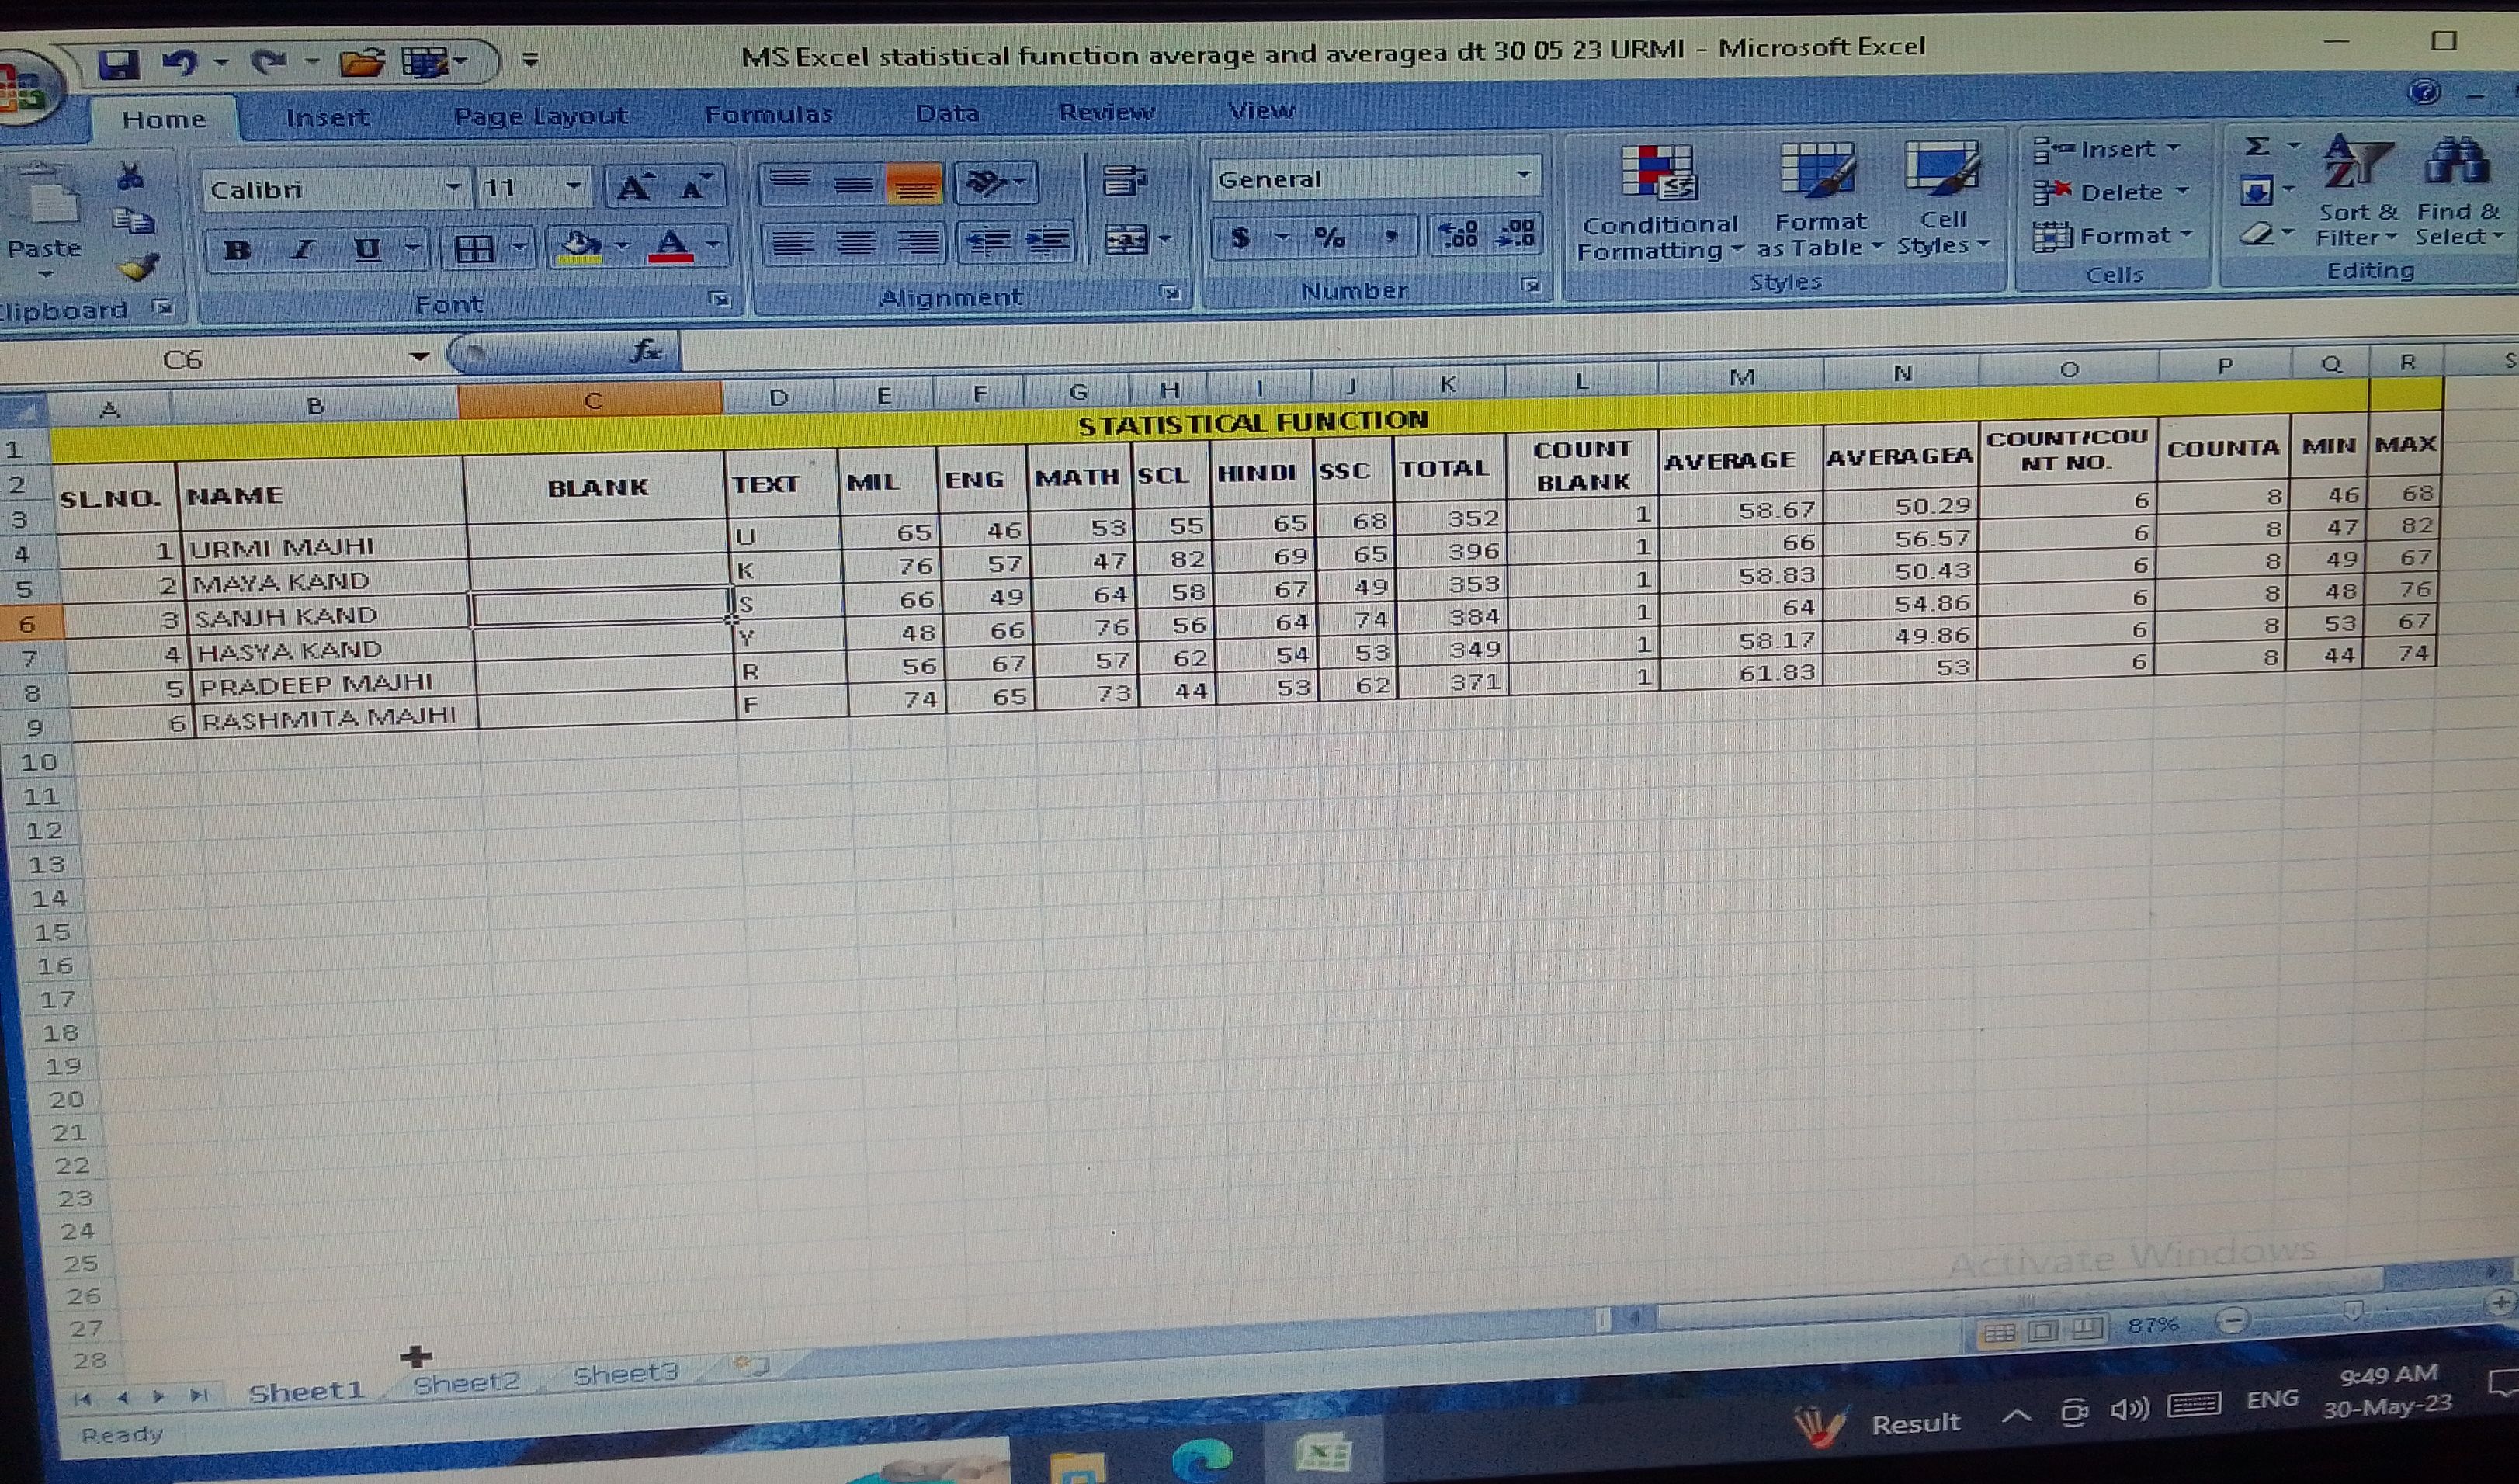Screen dimensions: 2519x1484
Task: Click the Format Painter brush icon
Action: point(139,267)
